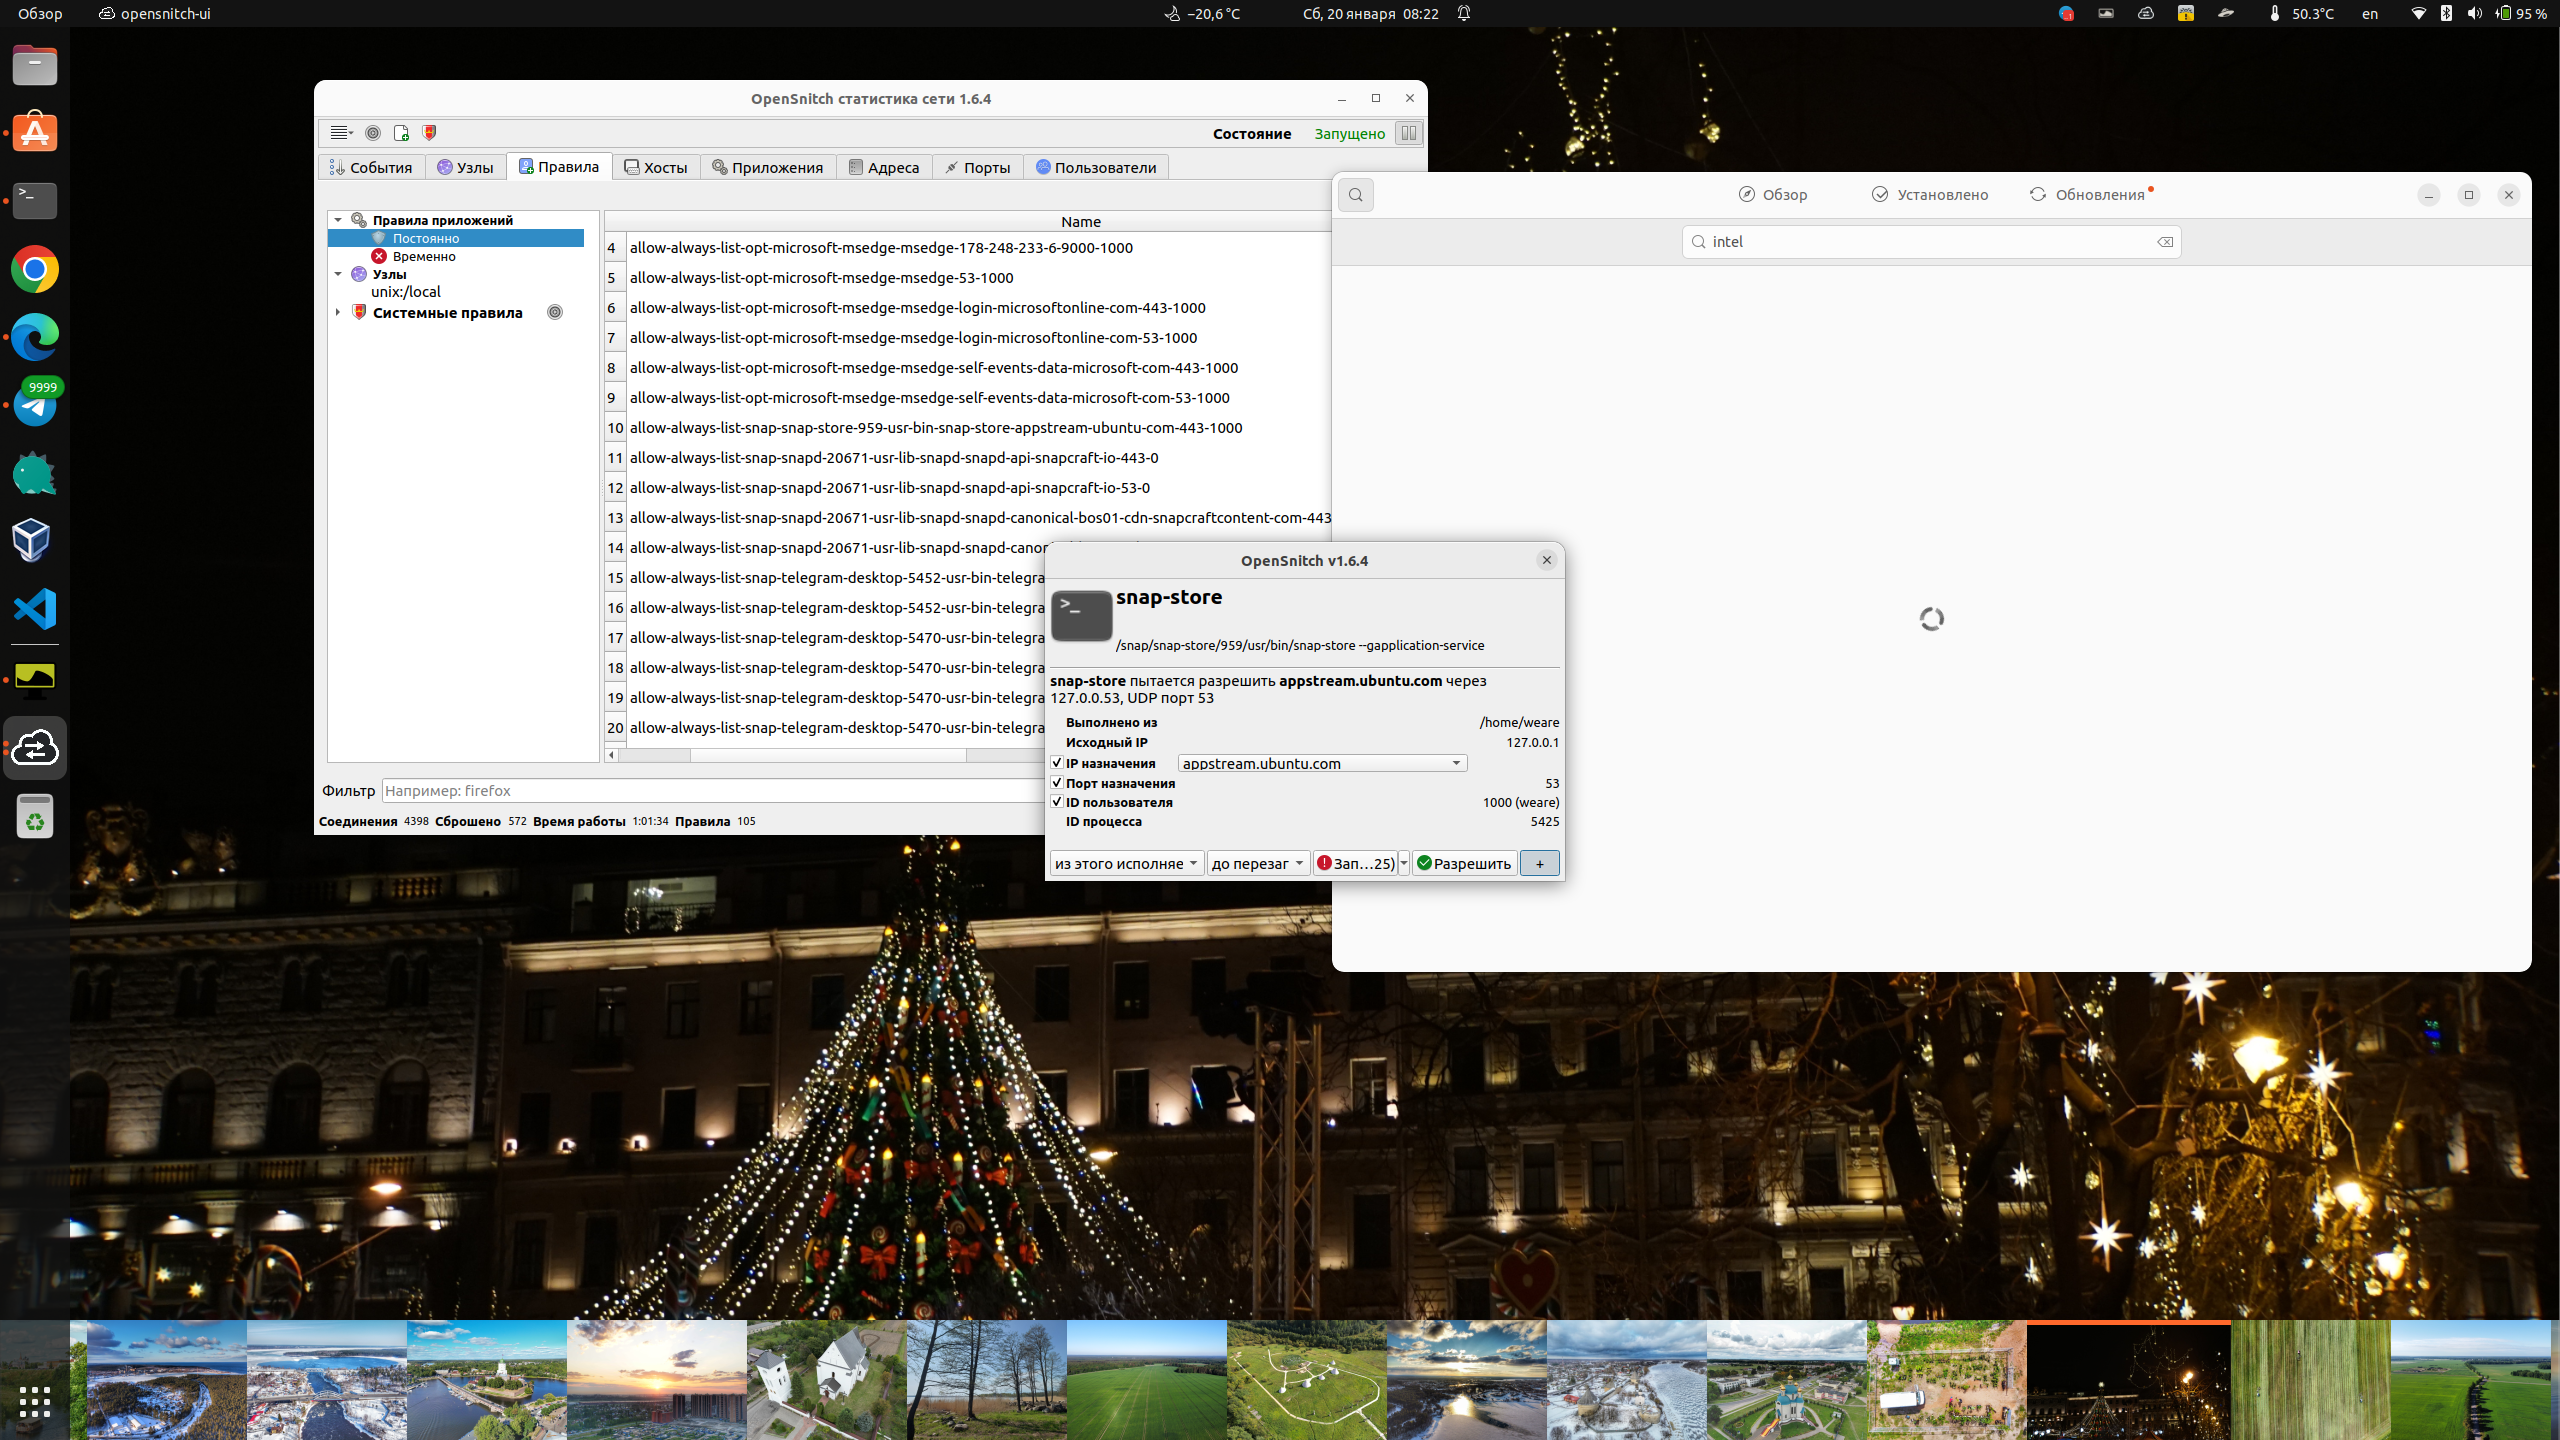Switch to the Узлы tab

[x=465, y=167]
